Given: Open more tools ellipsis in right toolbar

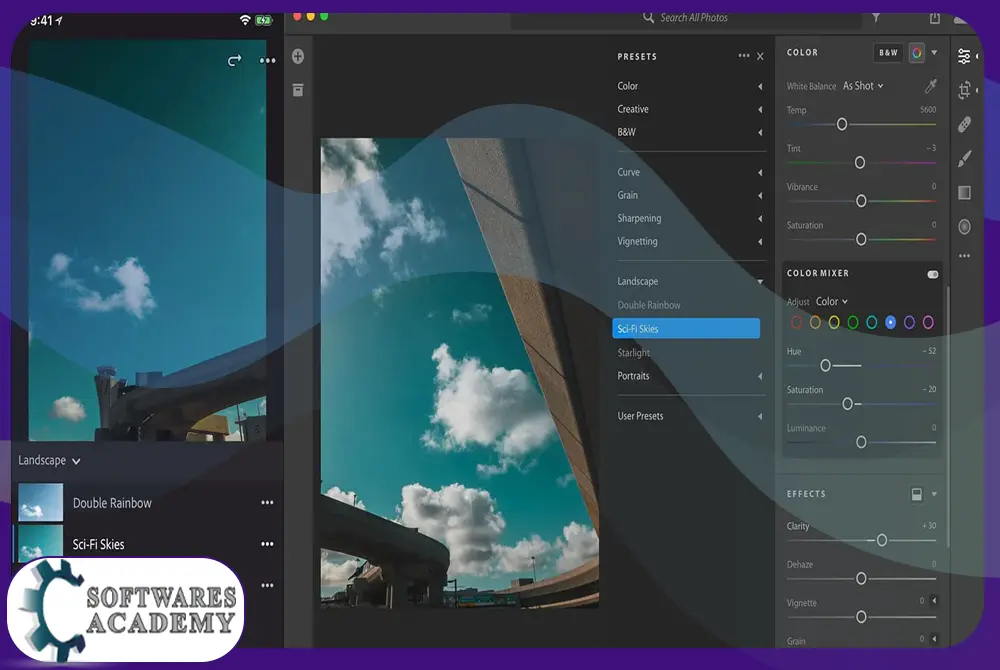Looking at the screenshot, I should pos(964,256).
